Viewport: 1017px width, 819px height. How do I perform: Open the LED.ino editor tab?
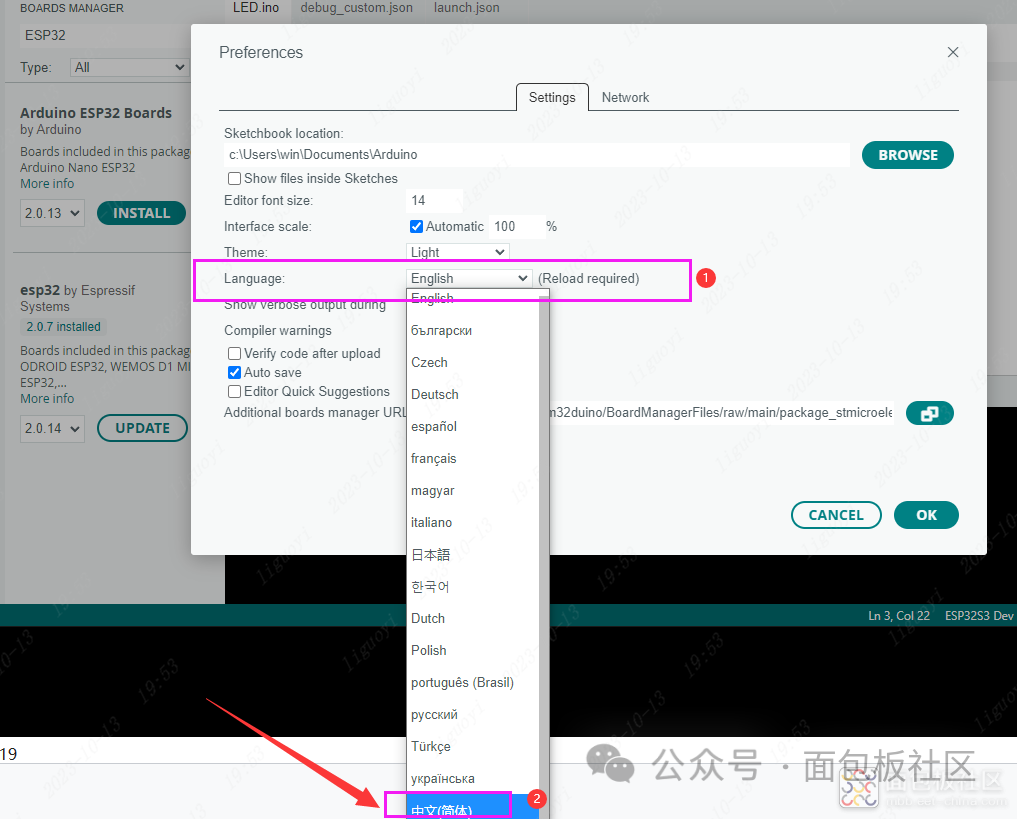click(x=256, y=8)
